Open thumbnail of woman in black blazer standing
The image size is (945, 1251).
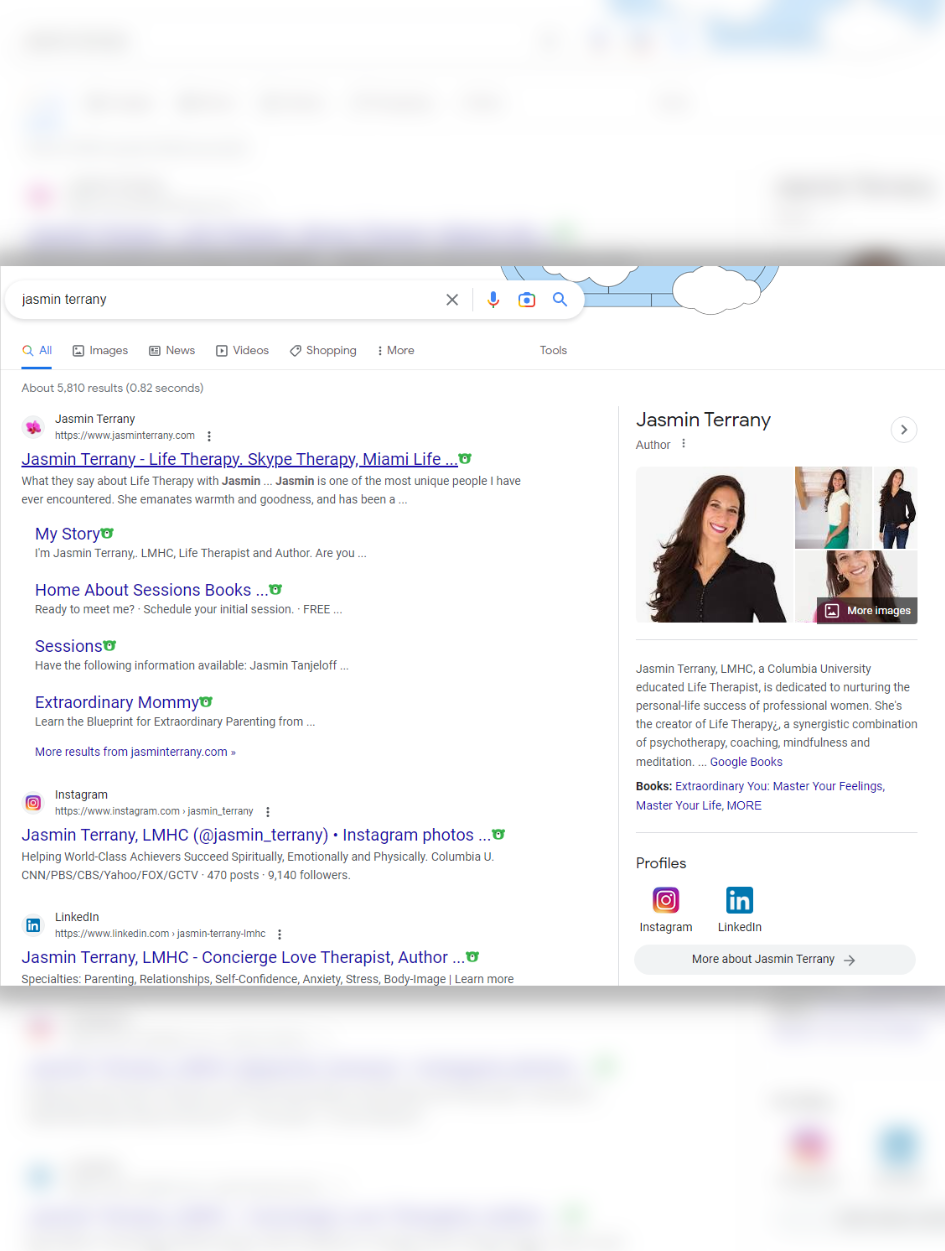[x=896, y=508]
